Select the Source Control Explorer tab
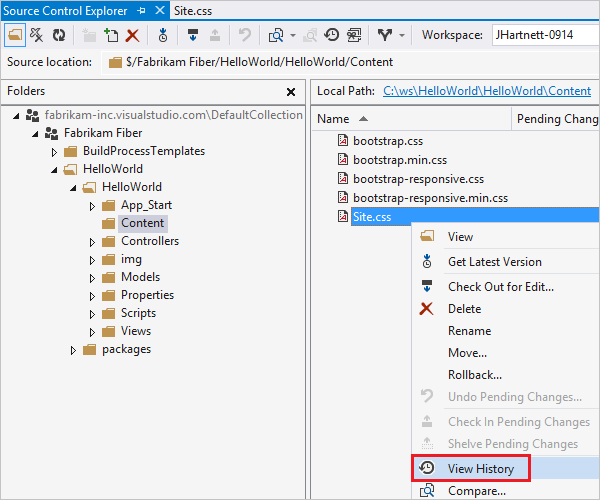The height and width of the screenshot is (500, 600). [65, 11]
